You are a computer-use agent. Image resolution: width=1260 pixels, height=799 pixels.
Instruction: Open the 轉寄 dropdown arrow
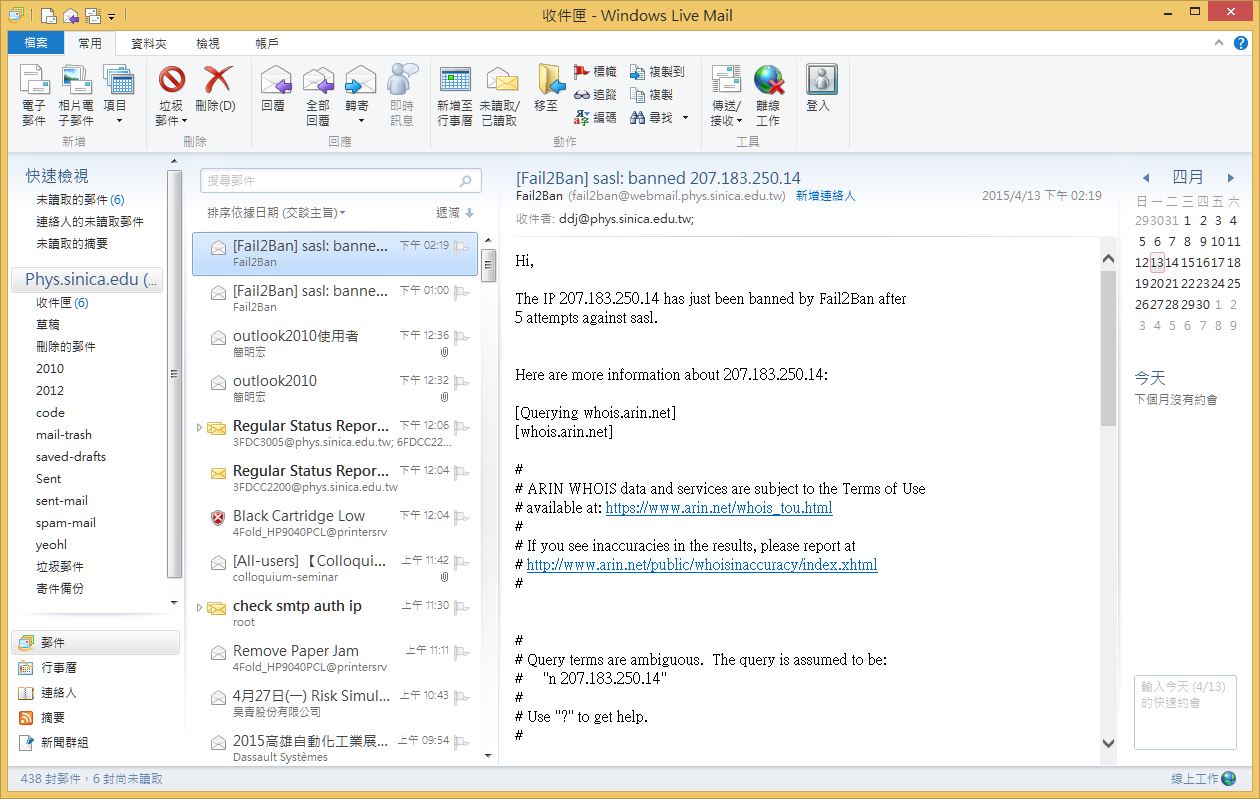361,121
